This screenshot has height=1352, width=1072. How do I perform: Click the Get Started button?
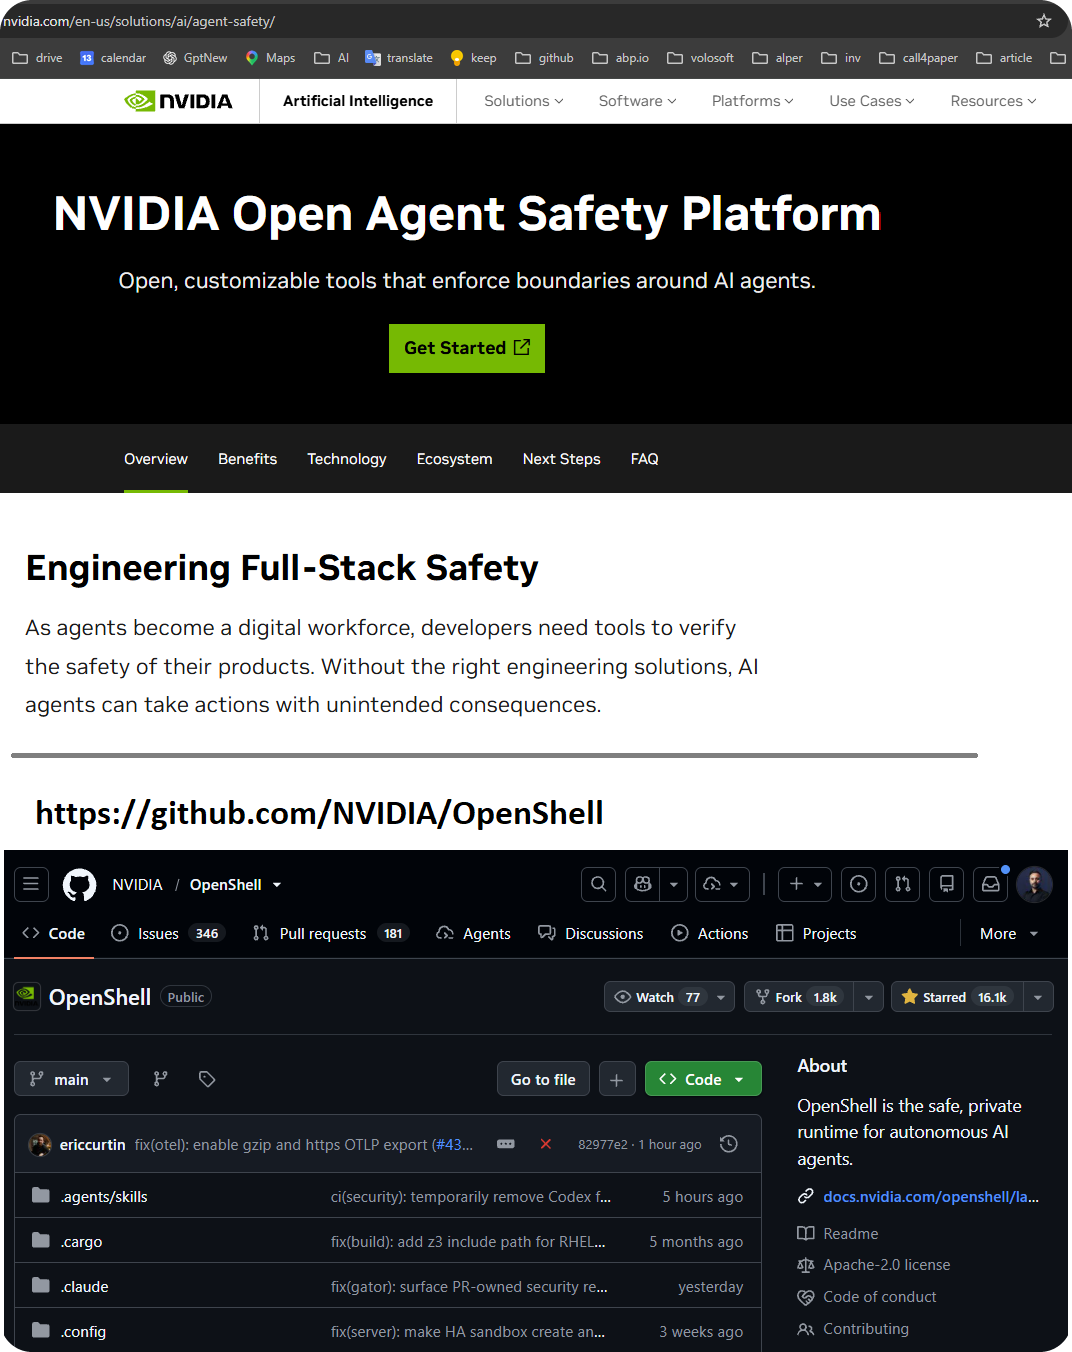[x=467, y=348]
